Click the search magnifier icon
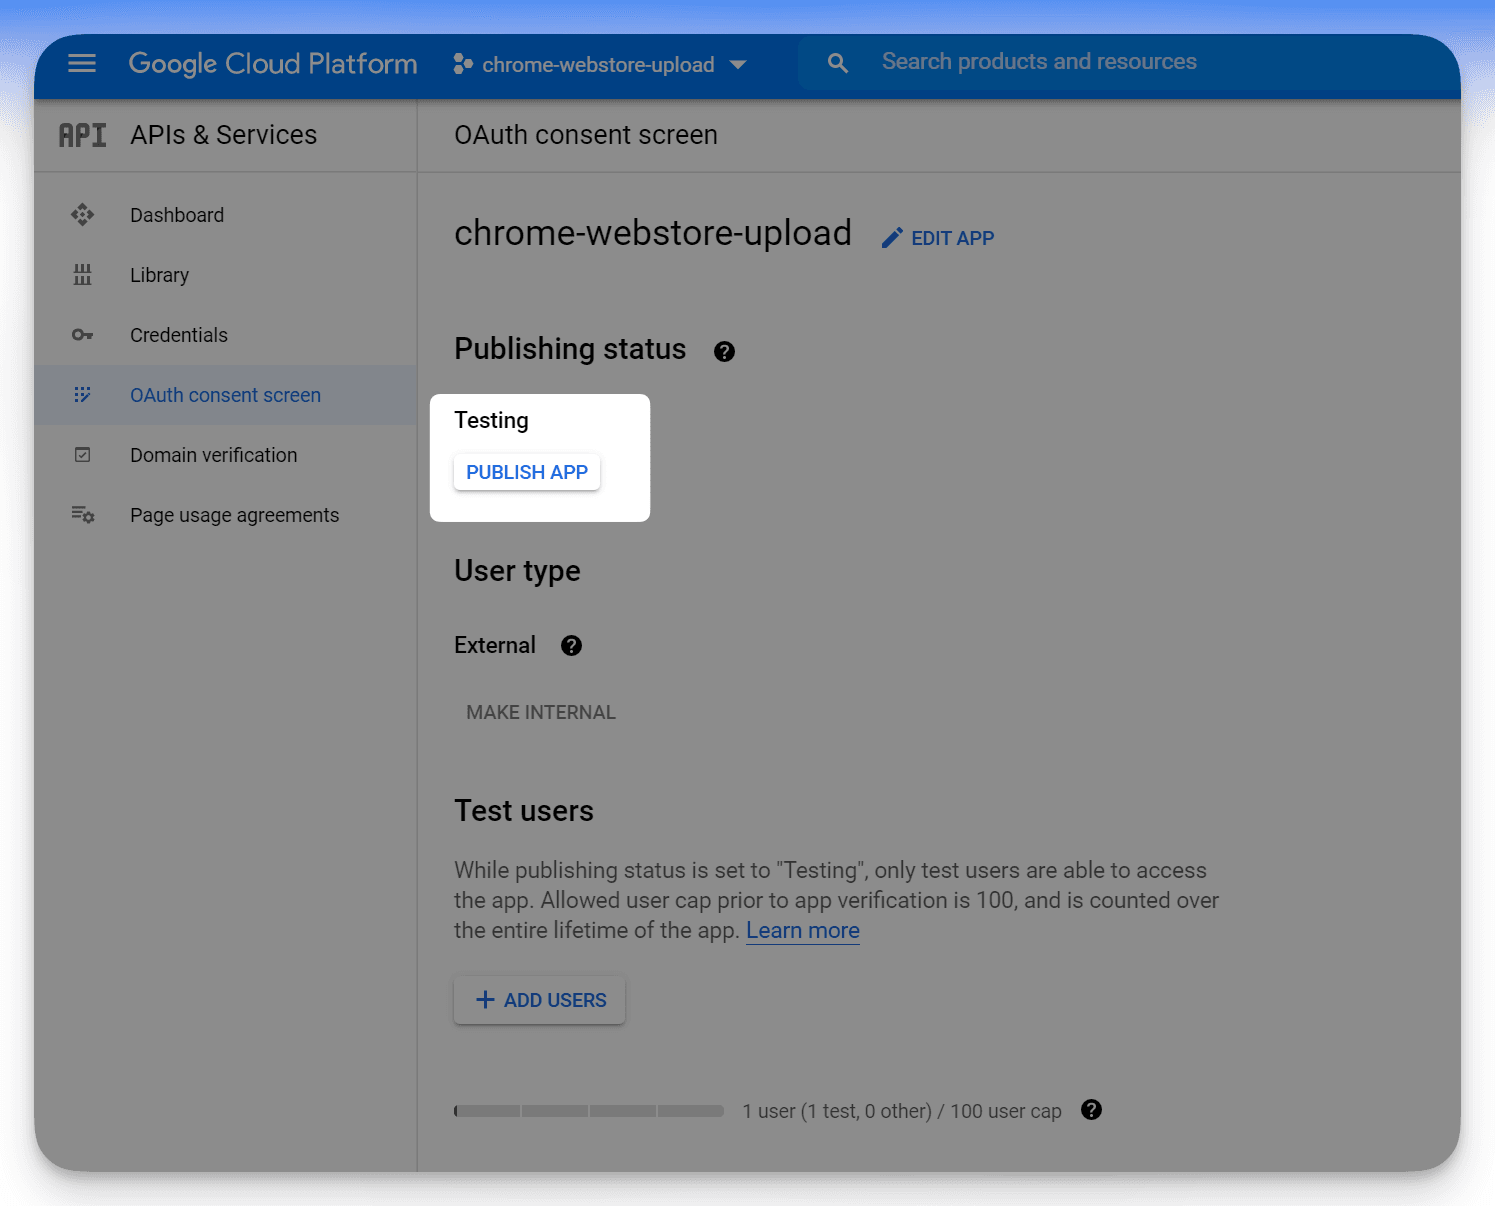Viewport: 1495px width, 1206px height. [838, 64]
